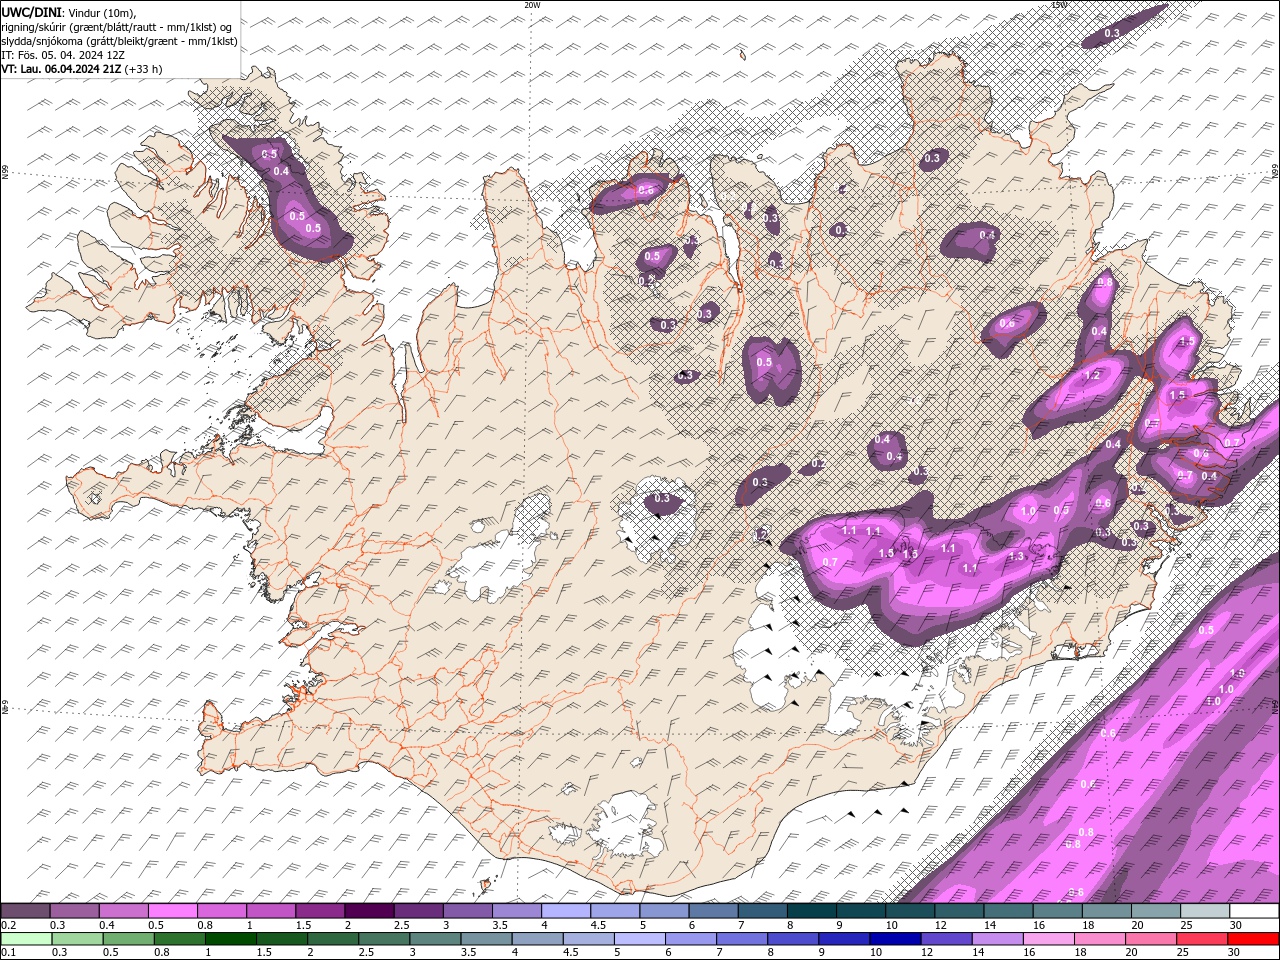Select the purple 12–14 rain scale swatch
The image size is (1280, 960).
tap(945, 939)
